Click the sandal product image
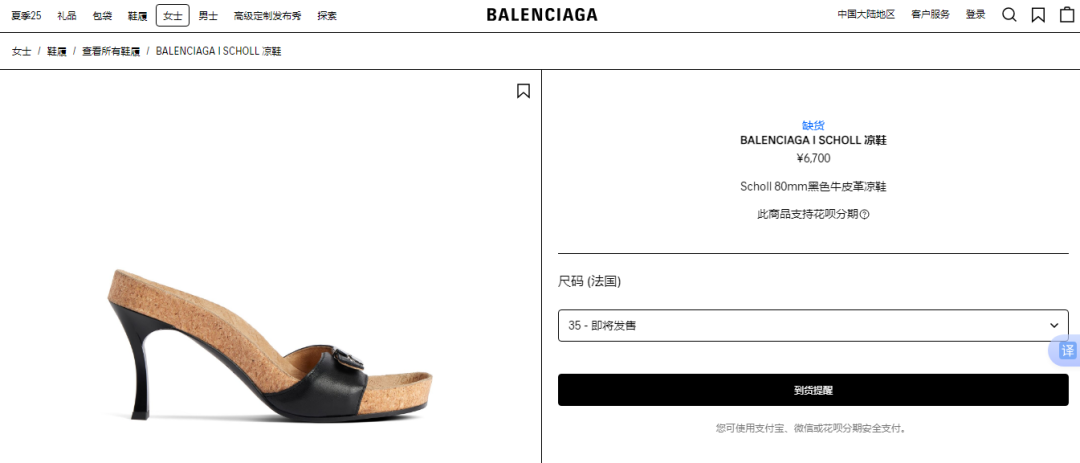This screenshot has width=1080, height=463. pyautogui.click(x=270, y=344)
